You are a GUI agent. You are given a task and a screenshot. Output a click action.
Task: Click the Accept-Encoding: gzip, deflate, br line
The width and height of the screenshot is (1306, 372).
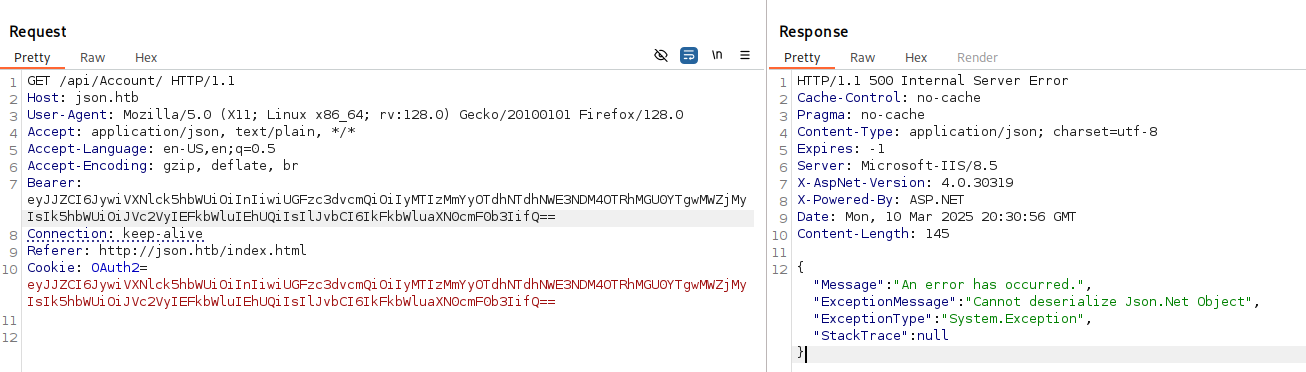point(163,166)
